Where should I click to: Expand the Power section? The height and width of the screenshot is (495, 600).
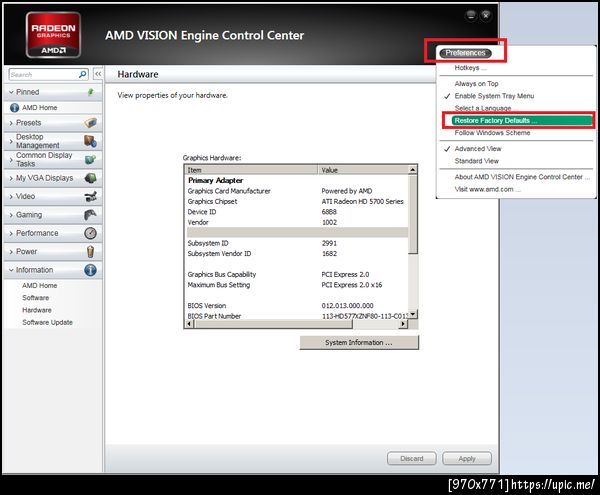[x=11, y=252]
